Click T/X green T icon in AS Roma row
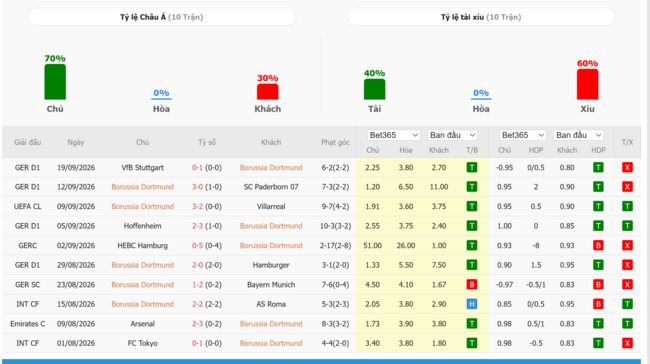Screen dimensions: 650x364 tap(627, 304)
